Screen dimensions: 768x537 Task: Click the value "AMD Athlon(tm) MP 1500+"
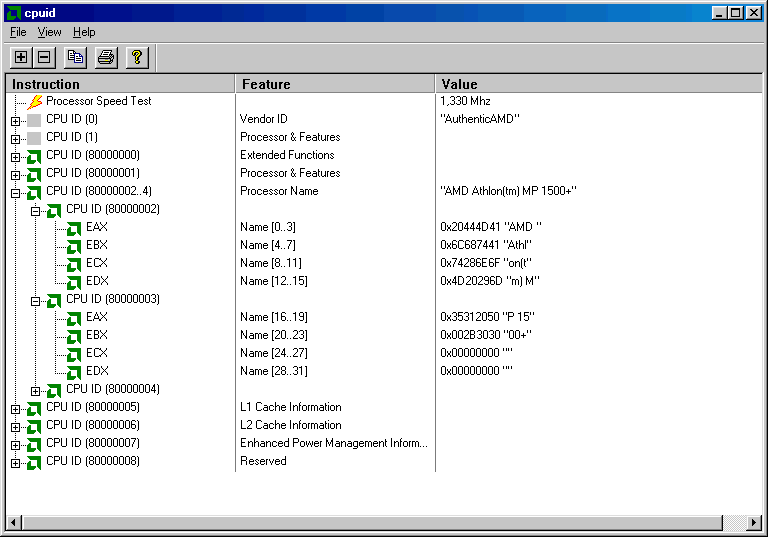click(508, 191)
